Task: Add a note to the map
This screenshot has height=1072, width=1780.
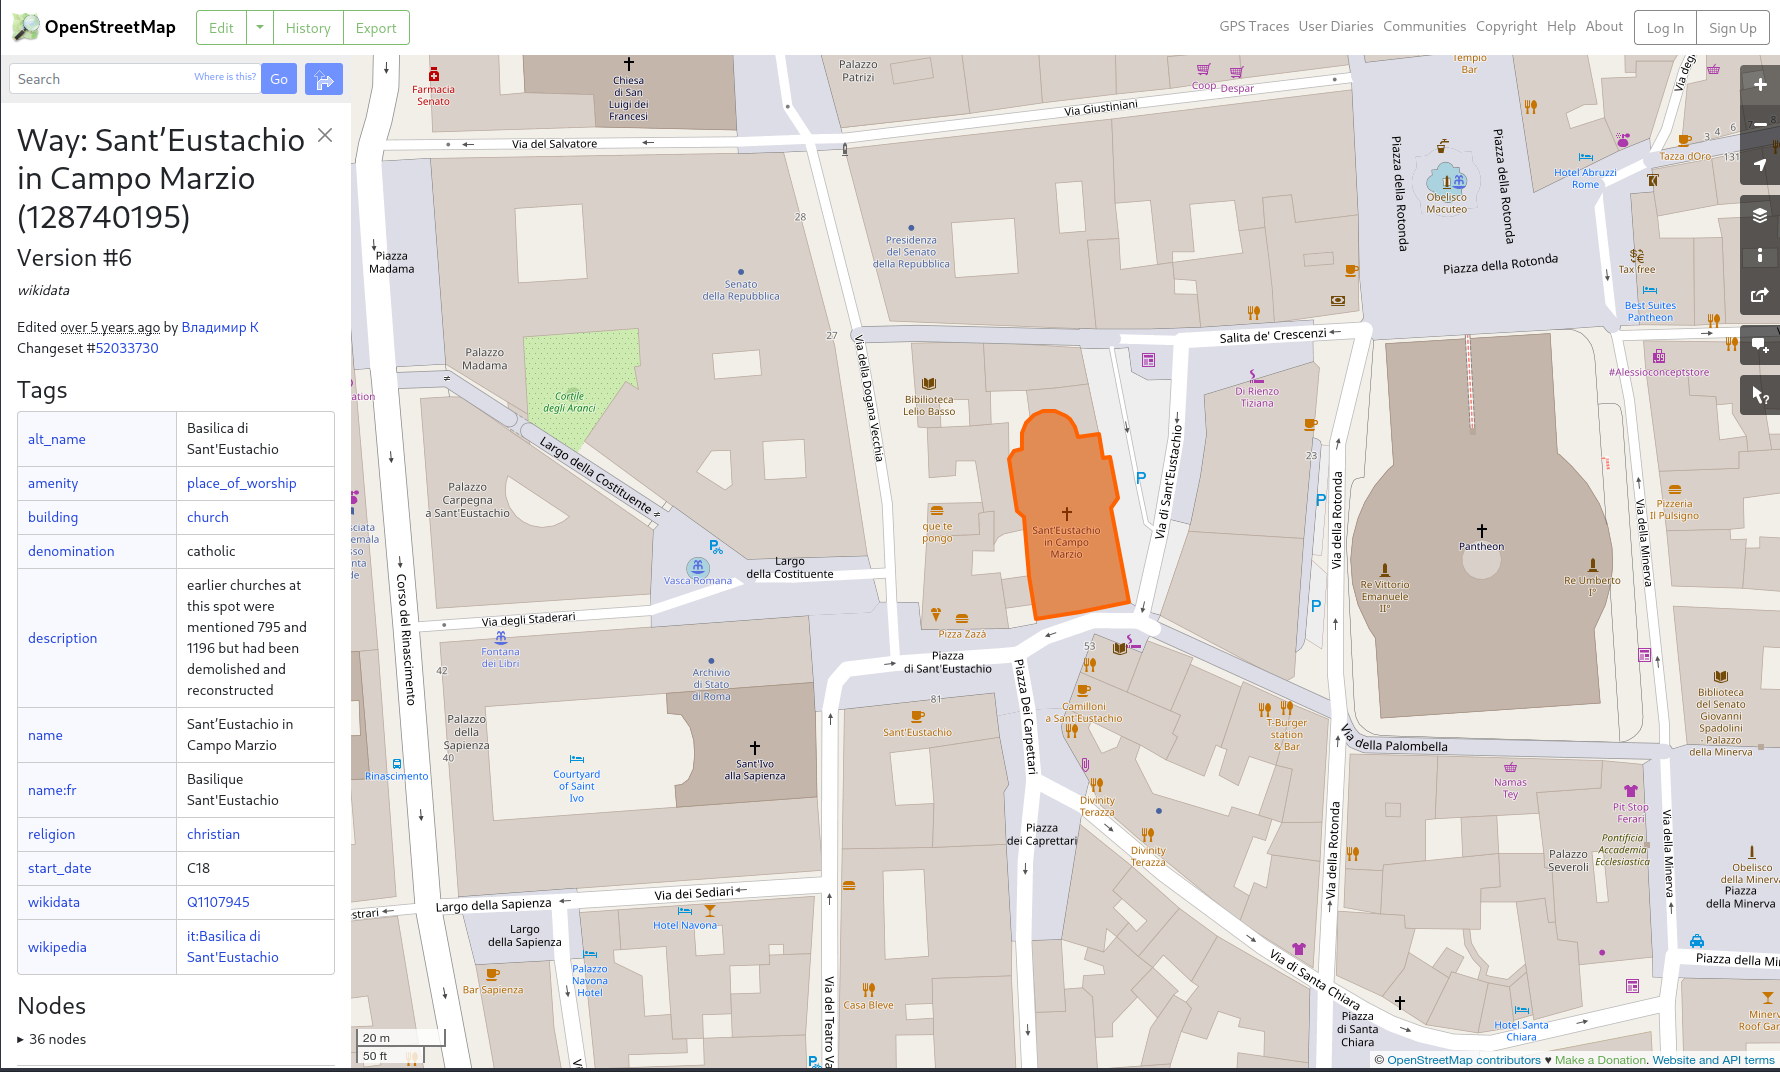Action: (1760, 345)
